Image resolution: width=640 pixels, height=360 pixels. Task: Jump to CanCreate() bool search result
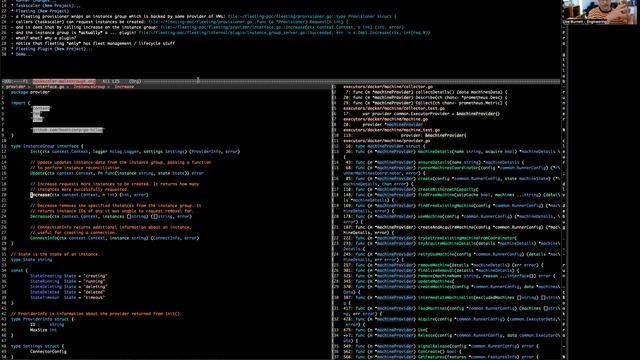409,351
